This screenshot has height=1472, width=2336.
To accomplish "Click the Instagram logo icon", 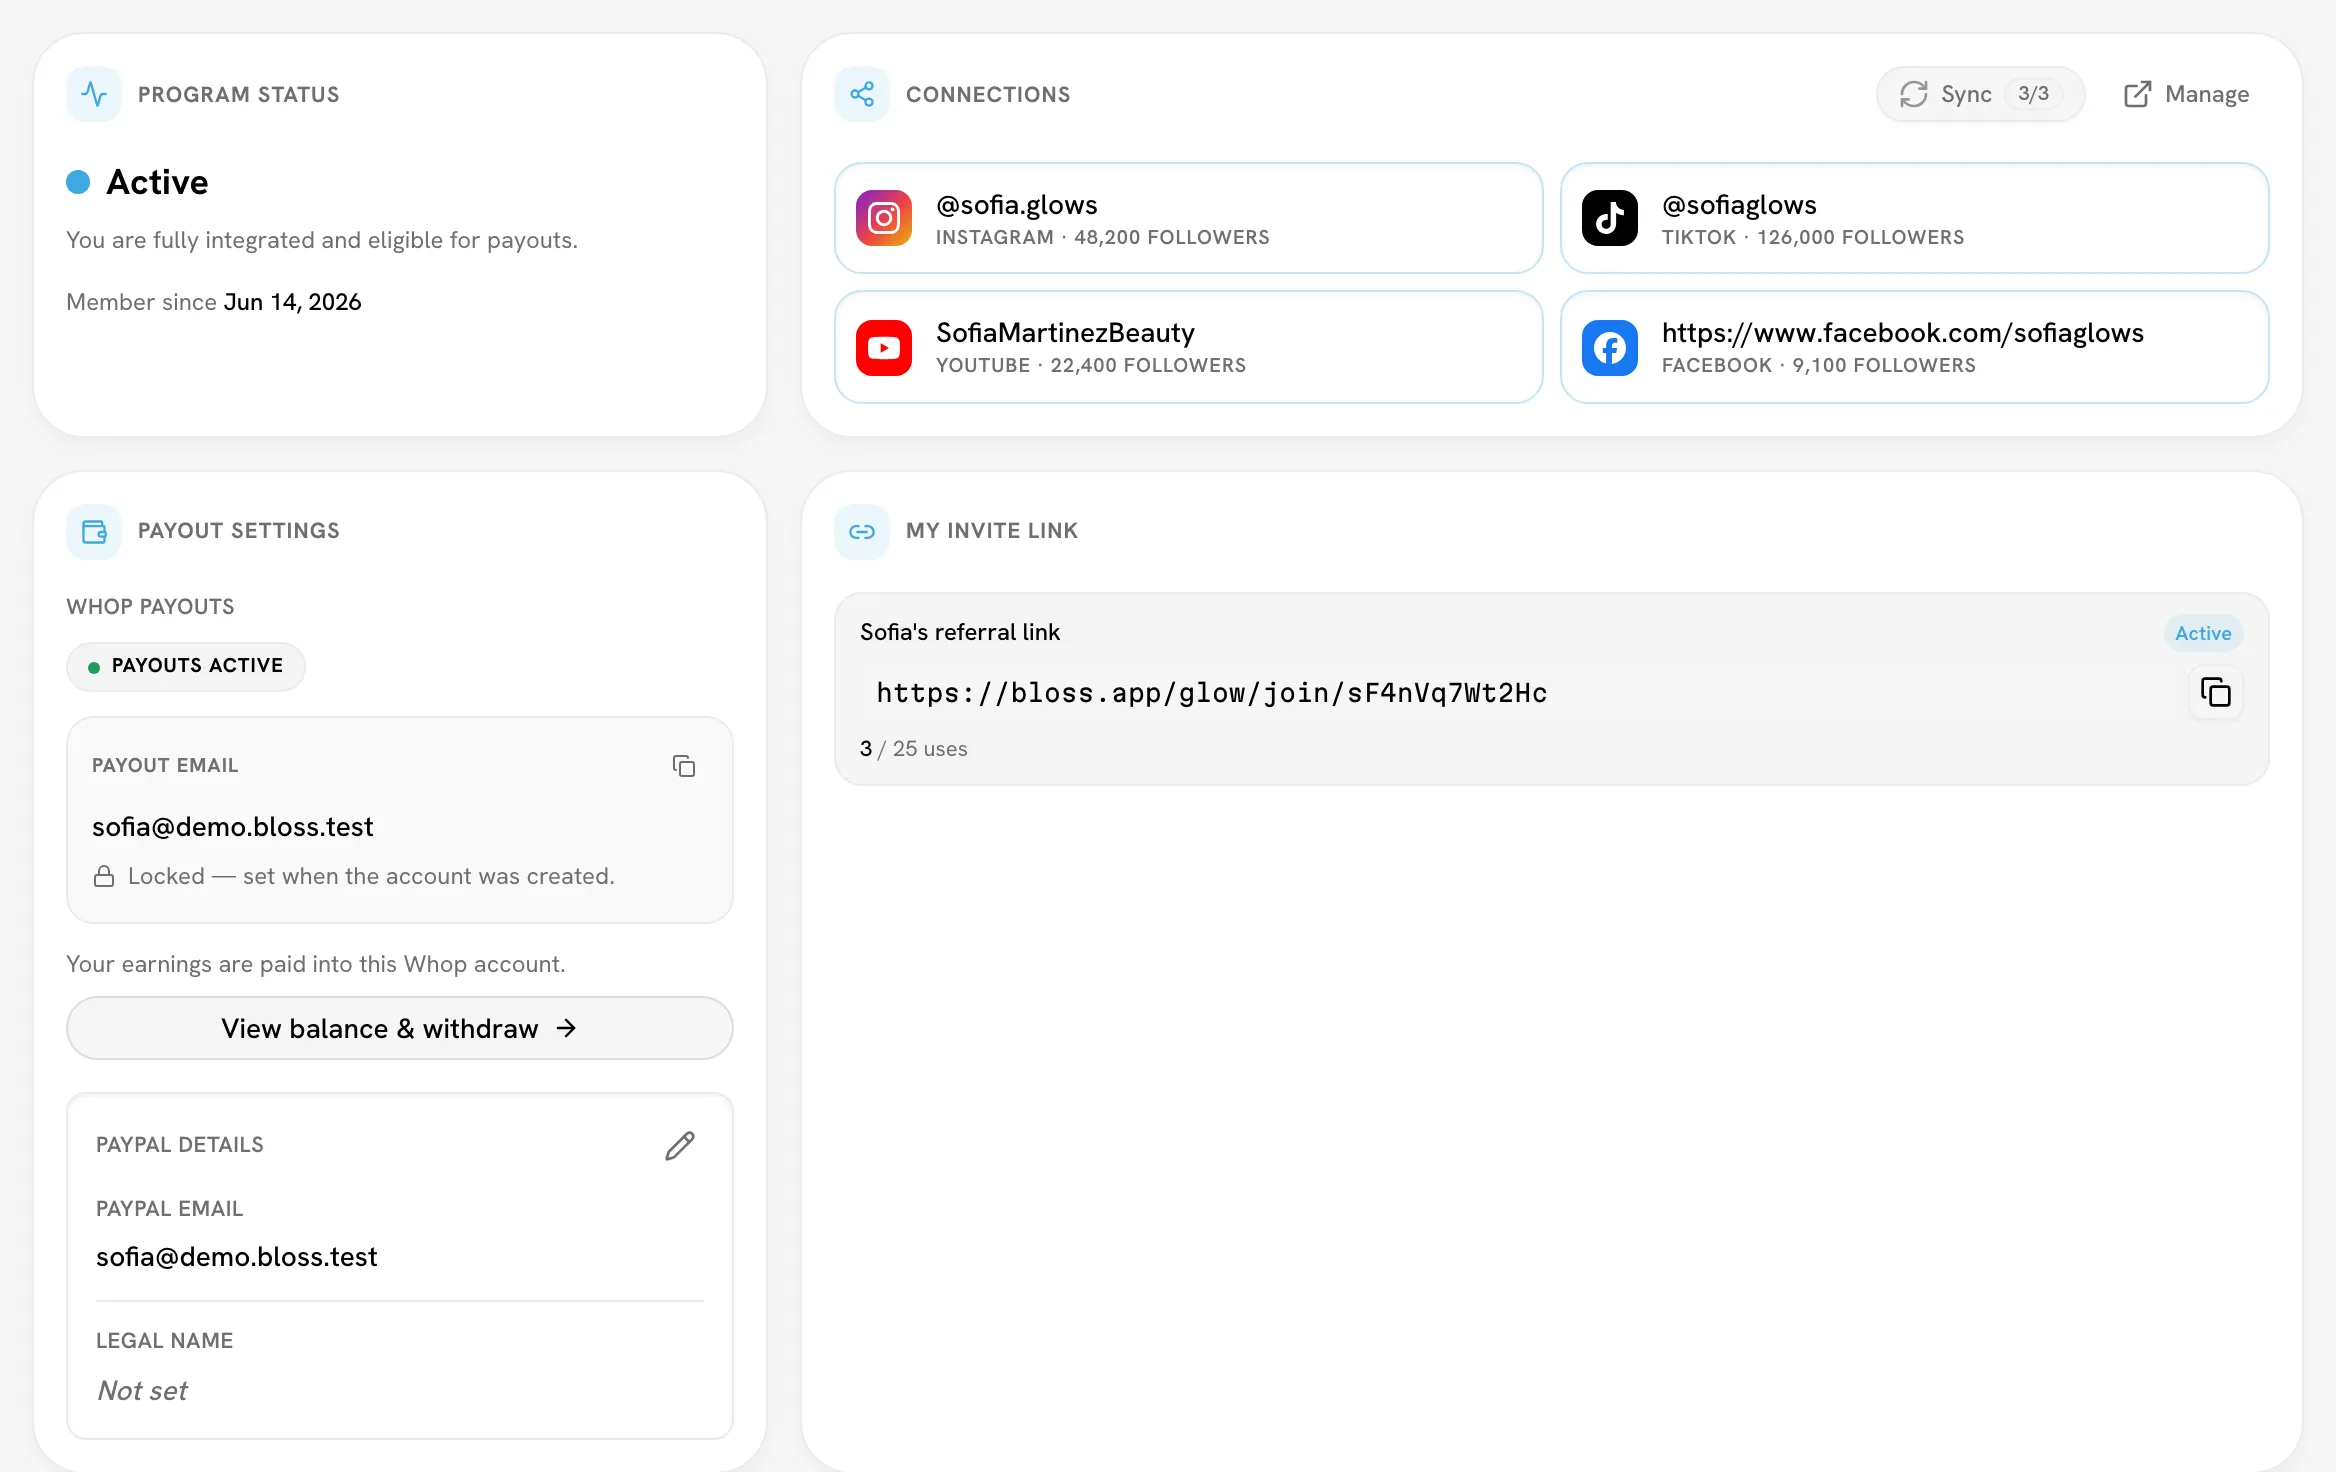I will click(884, 218).
